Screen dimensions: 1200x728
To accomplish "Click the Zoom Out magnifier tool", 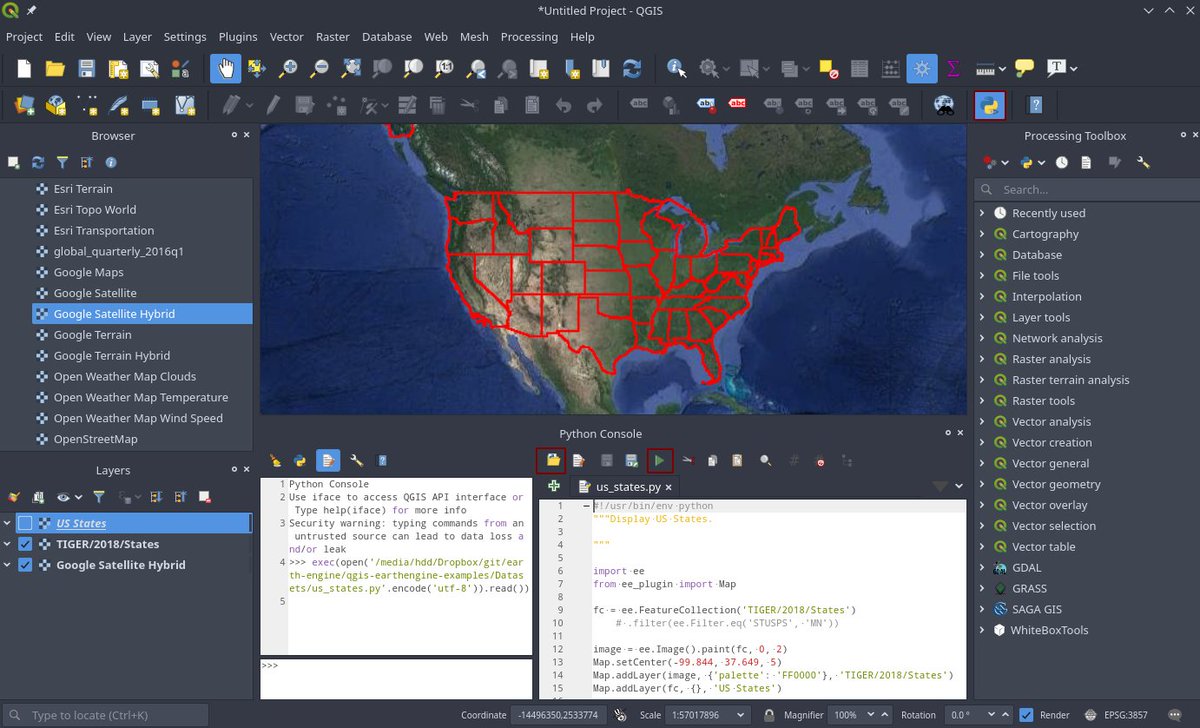I will pos(319,69).
